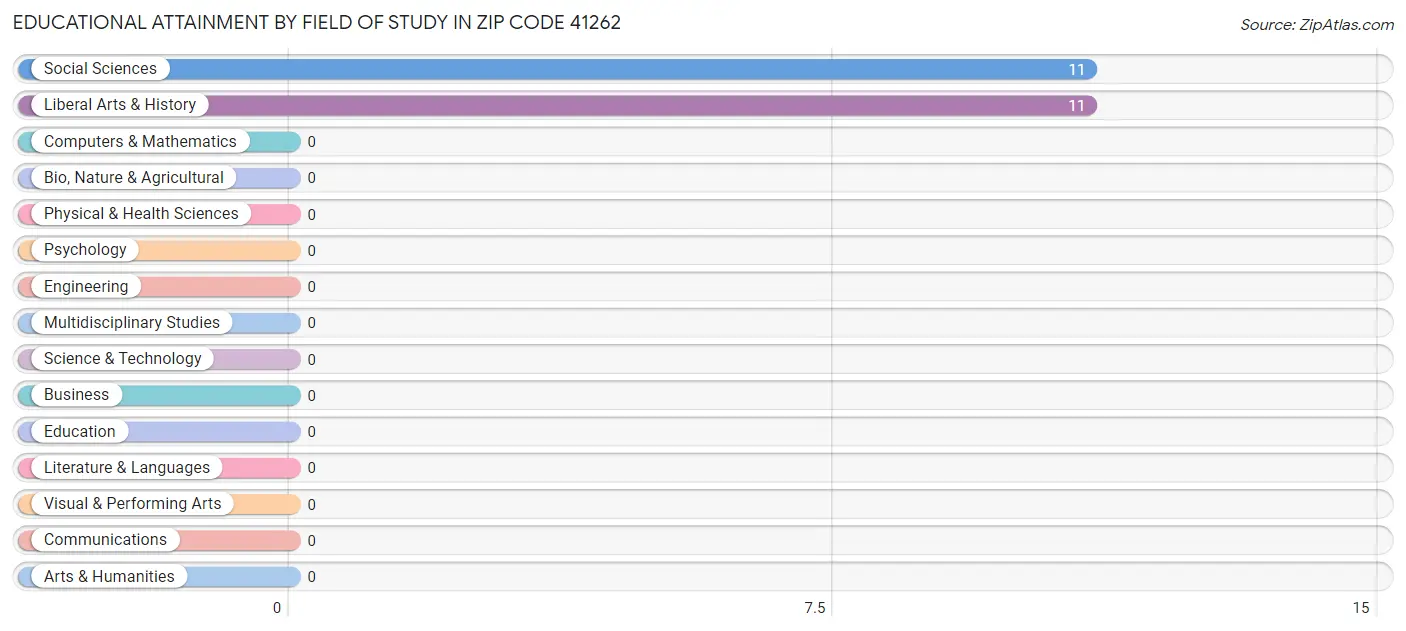The height and width of the screenshot is (631, 1406).
Task: Select the Bio, Nature & Agricultural label
Action: click(134, 178)
